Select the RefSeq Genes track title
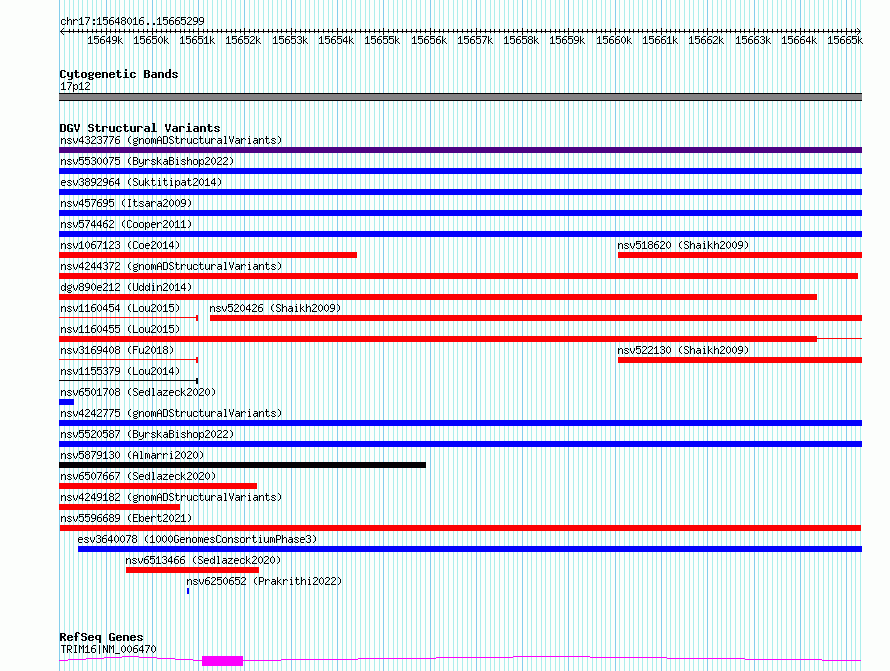This screenshot has width=890, height=671. [x=101, y=637]
